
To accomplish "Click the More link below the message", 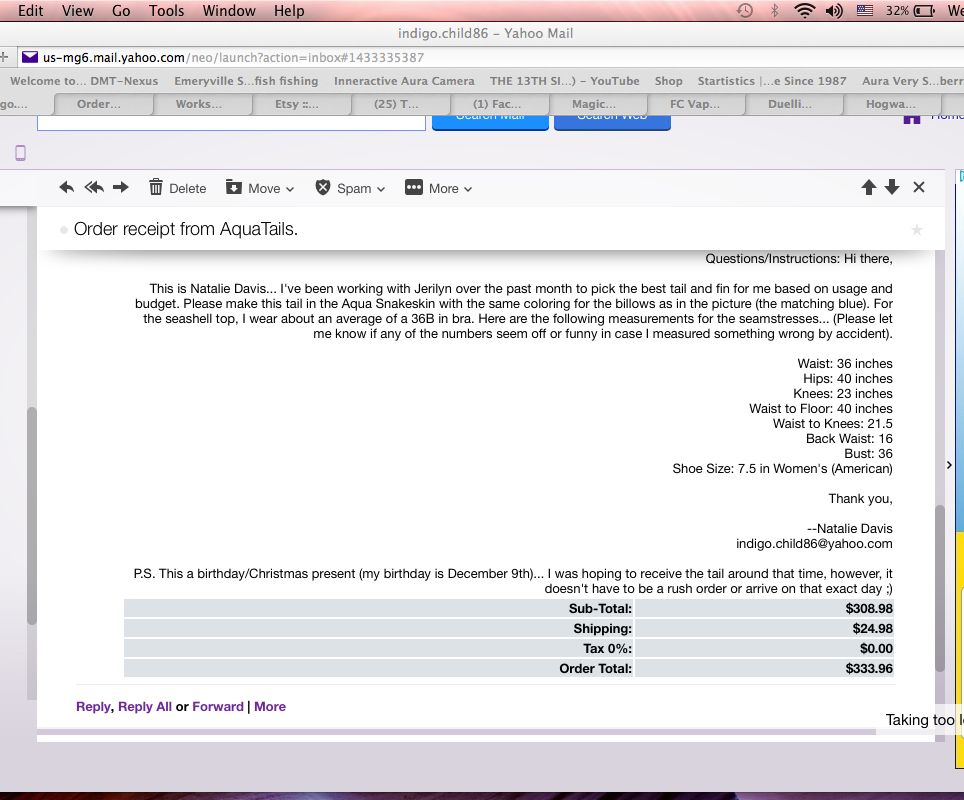I will coord(270,707).
